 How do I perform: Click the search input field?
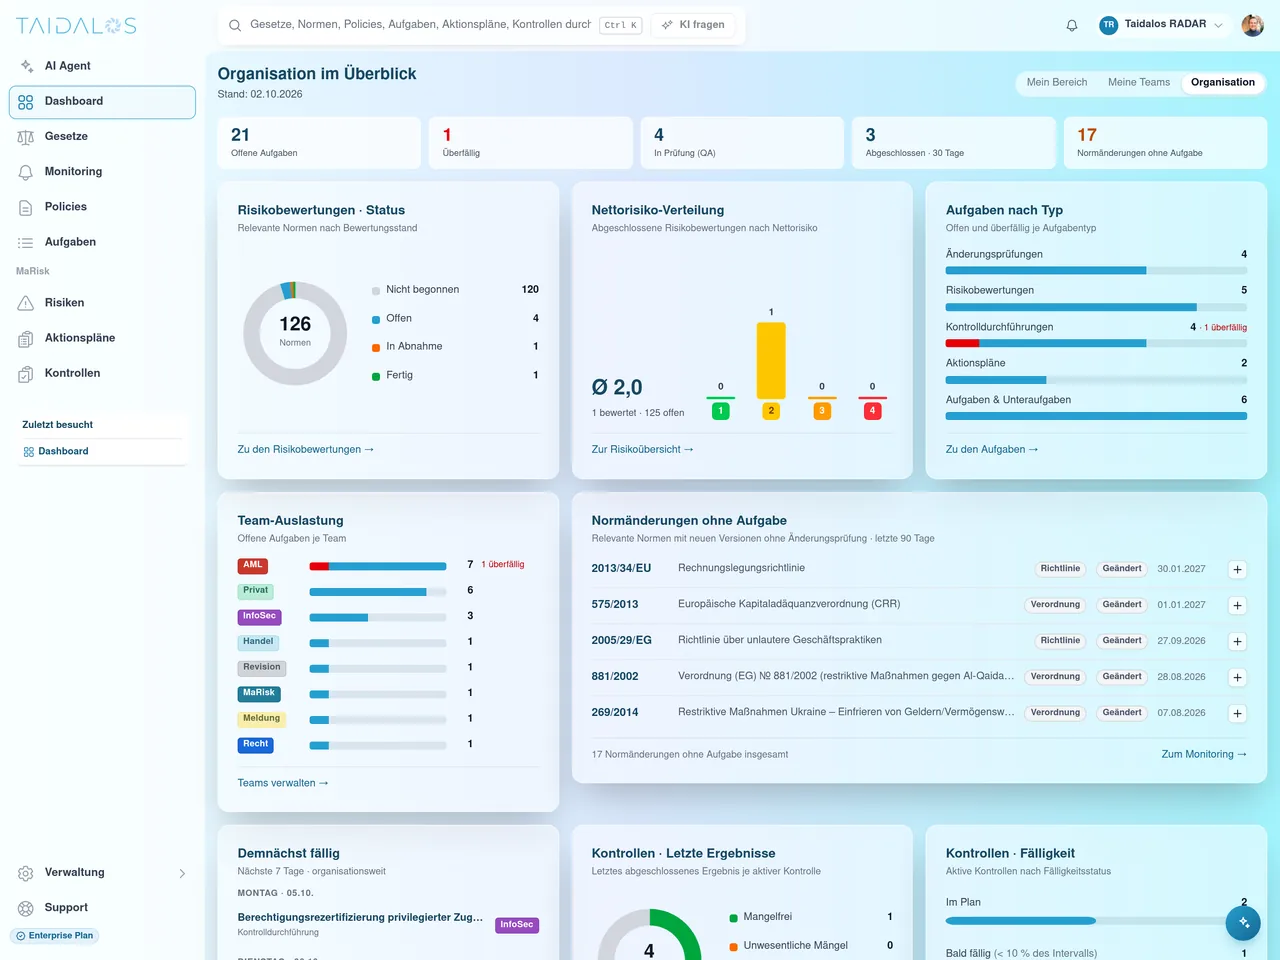(x=420, y=25)
